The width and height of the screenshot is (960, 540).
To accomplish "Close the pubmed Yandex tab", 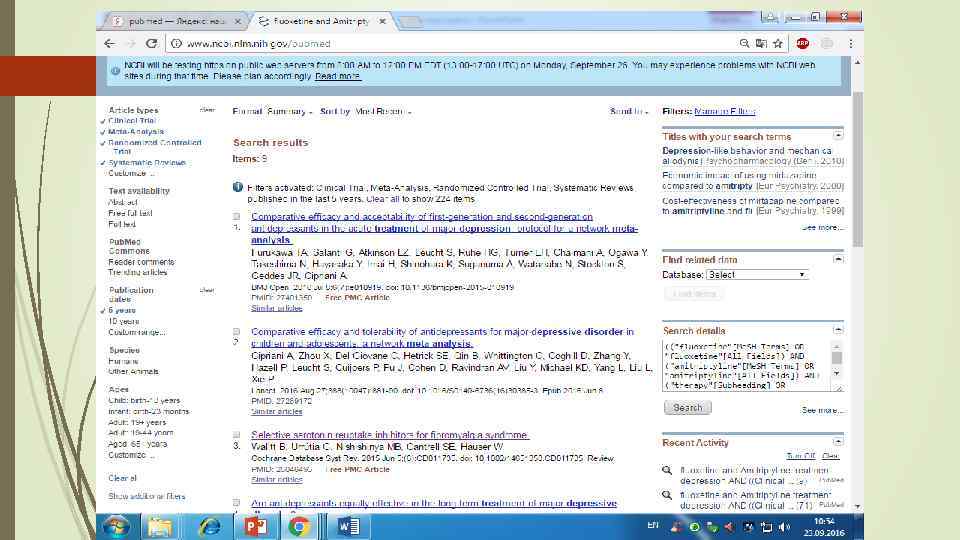I will (238, 21).
